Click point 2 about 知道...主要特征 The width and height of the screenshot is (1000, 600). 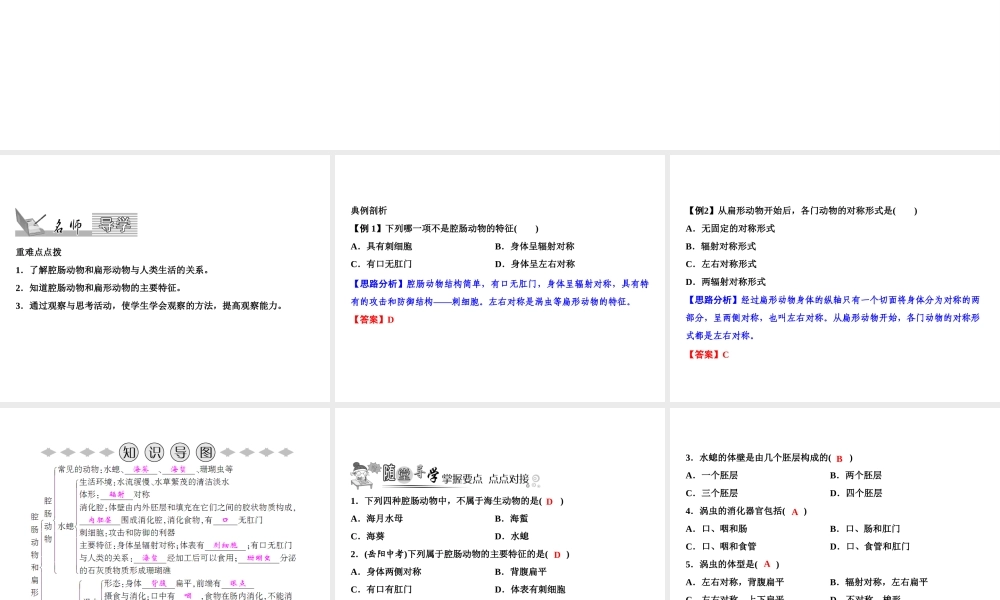point(99,288)
